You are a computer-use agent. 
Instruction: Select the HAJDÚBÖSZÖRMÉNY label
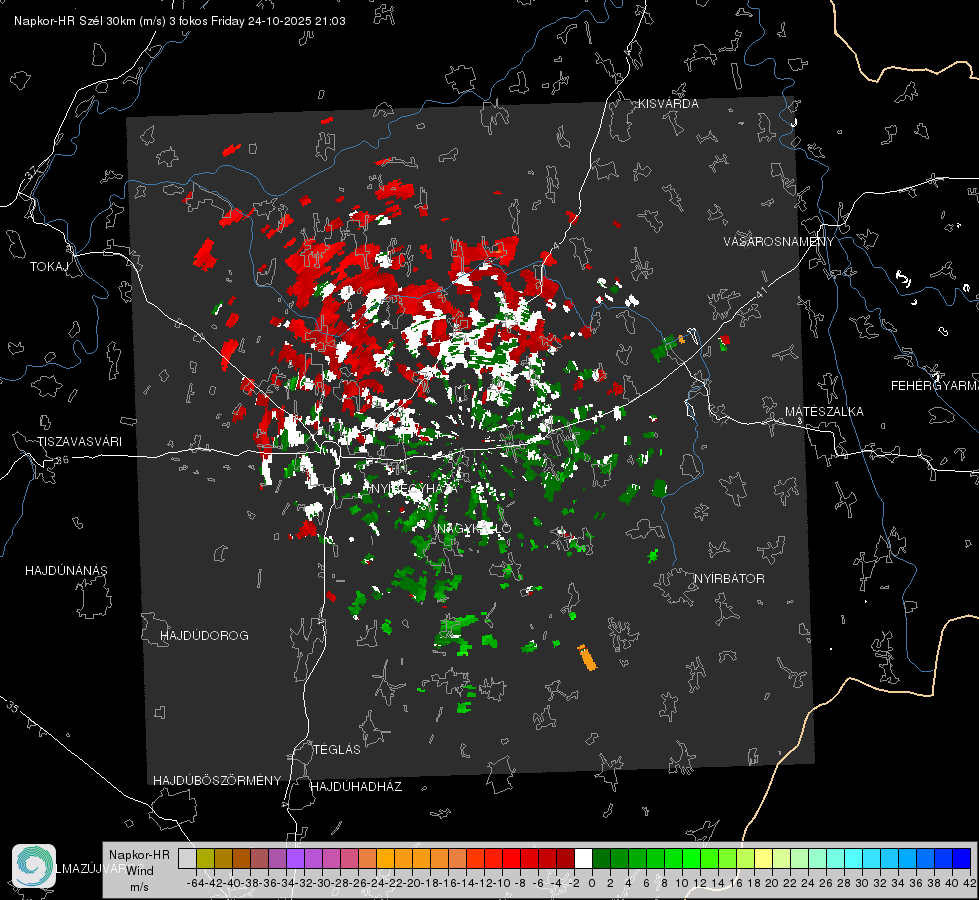[x=217, y=781]
